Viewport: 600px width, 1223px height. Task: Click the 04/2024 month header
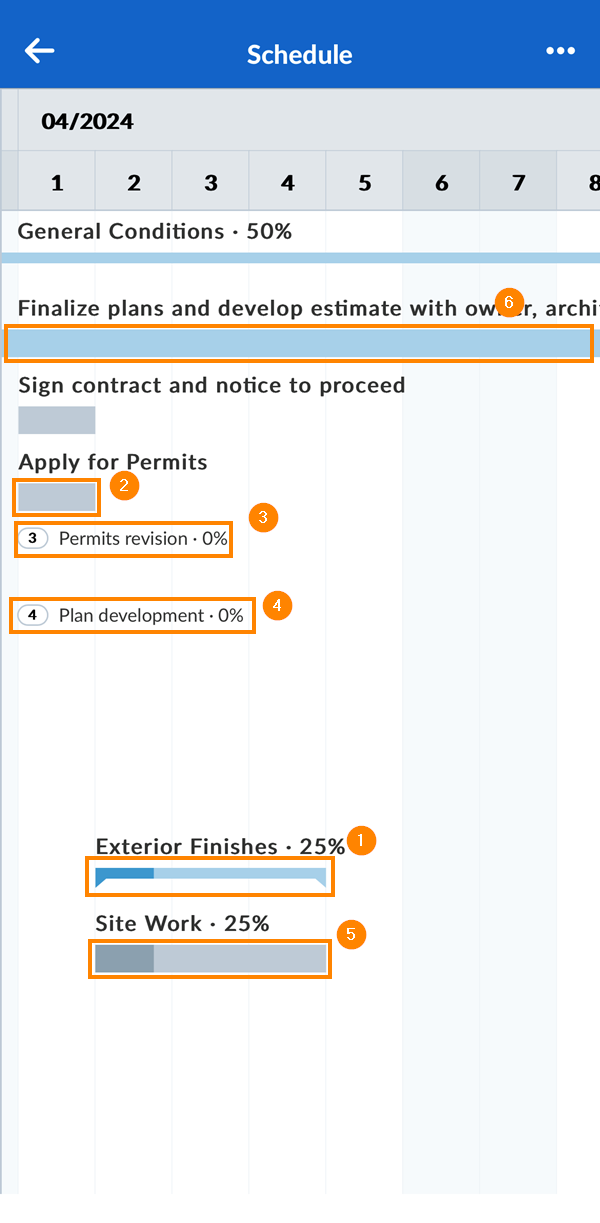pos(87,122)
